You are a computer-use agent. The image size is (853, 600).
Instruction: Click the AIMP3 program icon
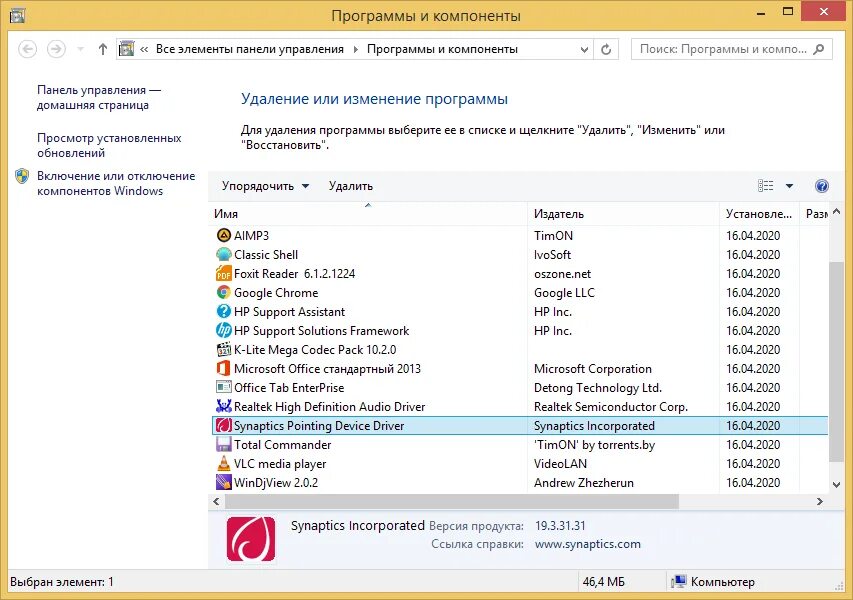click(x=224, y=236)
